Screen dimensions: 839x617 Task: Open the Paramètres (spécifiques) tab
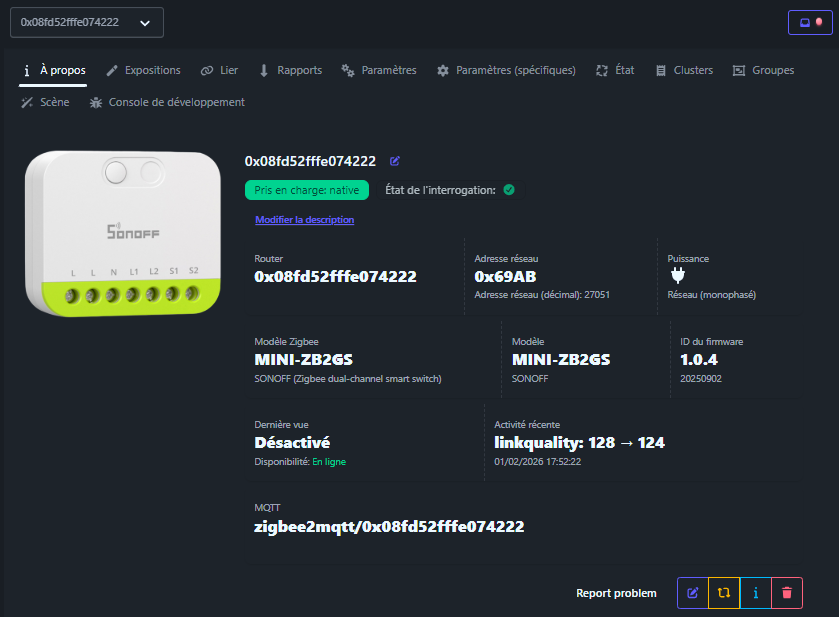506,71
